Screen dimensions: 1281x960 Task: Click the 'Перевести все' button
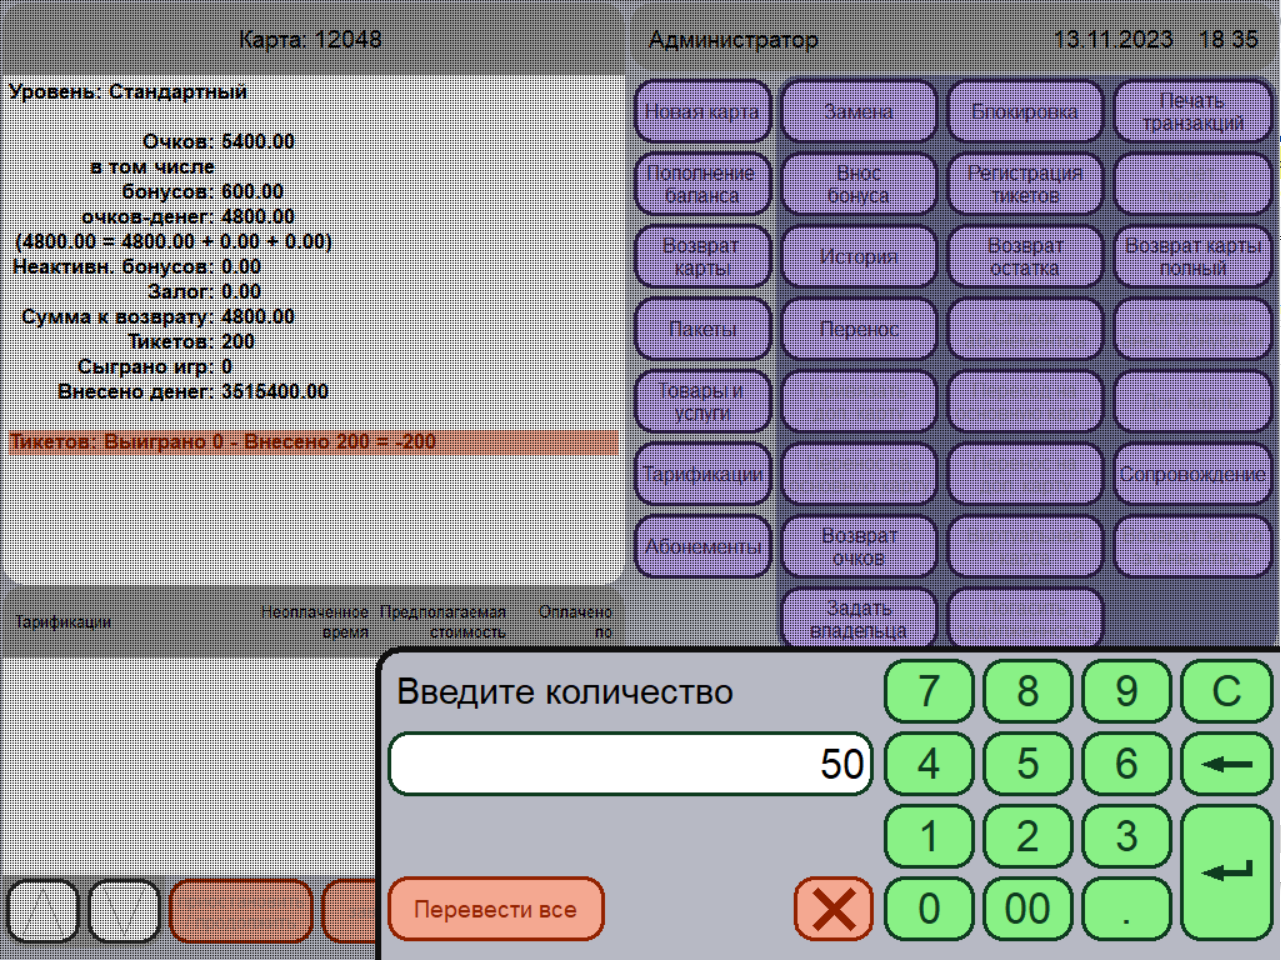click(496, 909)
